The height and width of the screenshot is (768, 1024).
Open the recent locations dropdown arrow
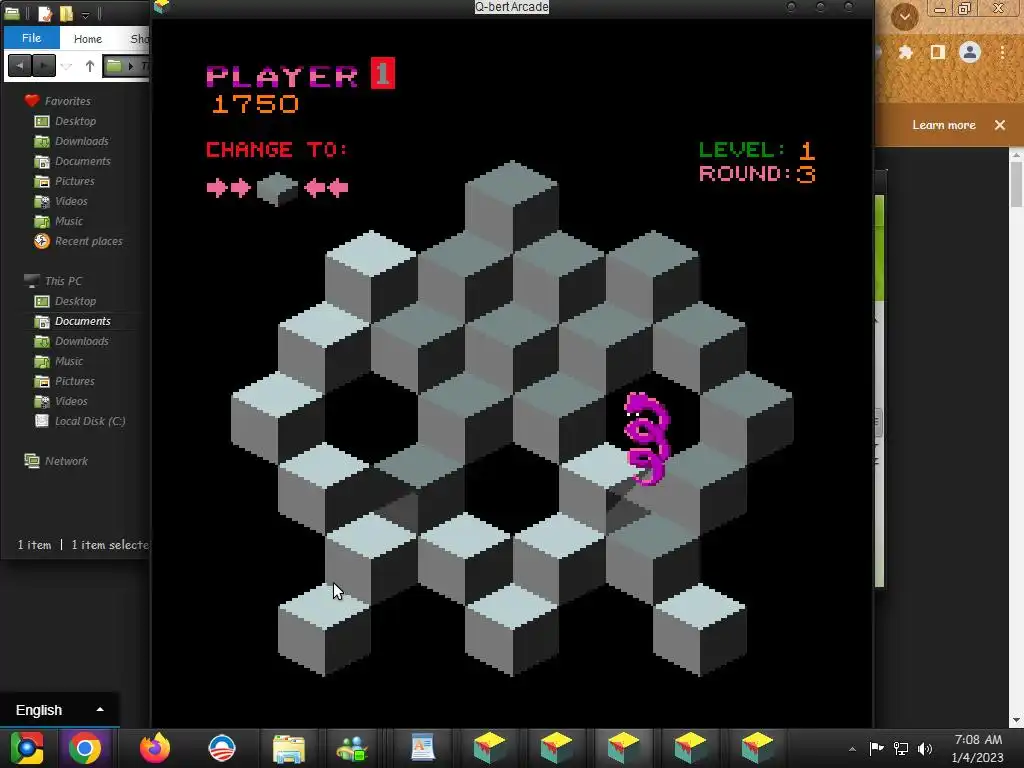point(67,66)
